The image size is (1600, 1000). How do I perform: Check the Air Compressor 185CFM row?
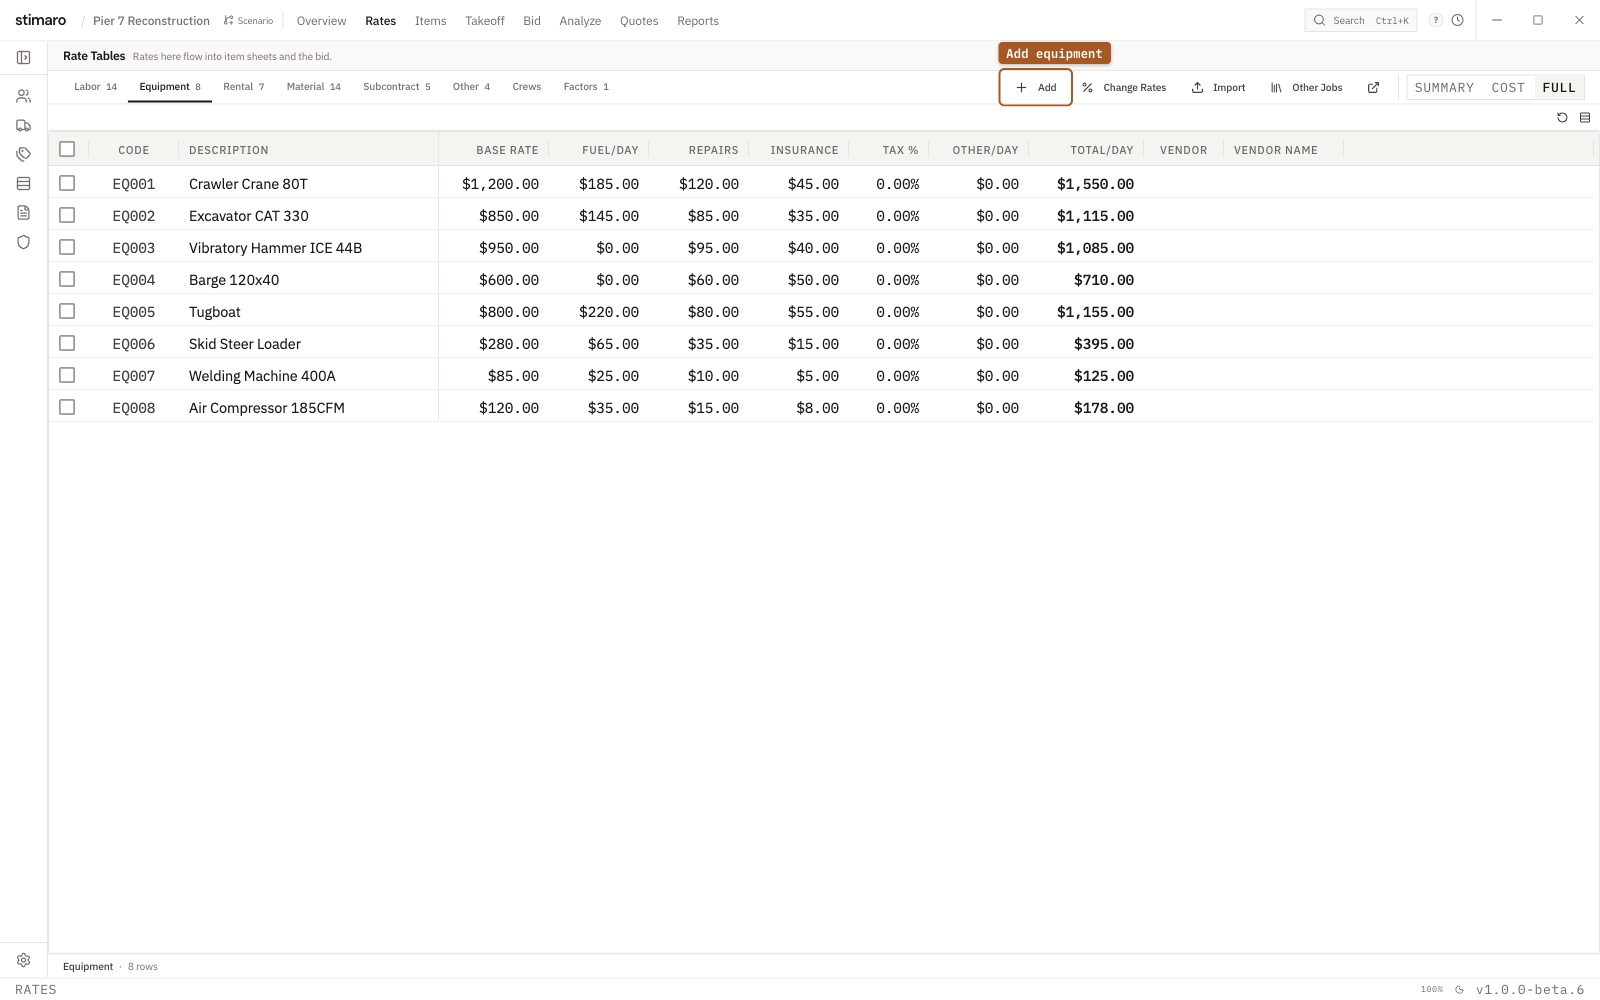pyautogui.click(x=67, y=407)
